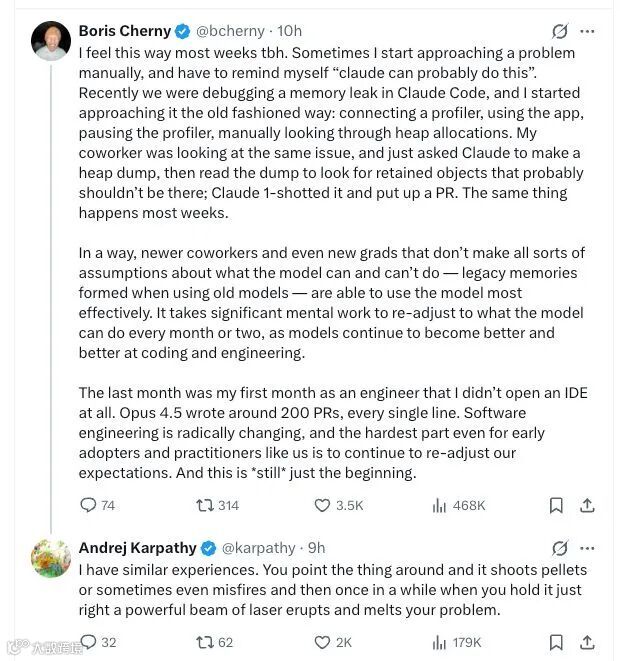
Task: Retweet Andrej Karpathy's reply
Action: point(205,642)
